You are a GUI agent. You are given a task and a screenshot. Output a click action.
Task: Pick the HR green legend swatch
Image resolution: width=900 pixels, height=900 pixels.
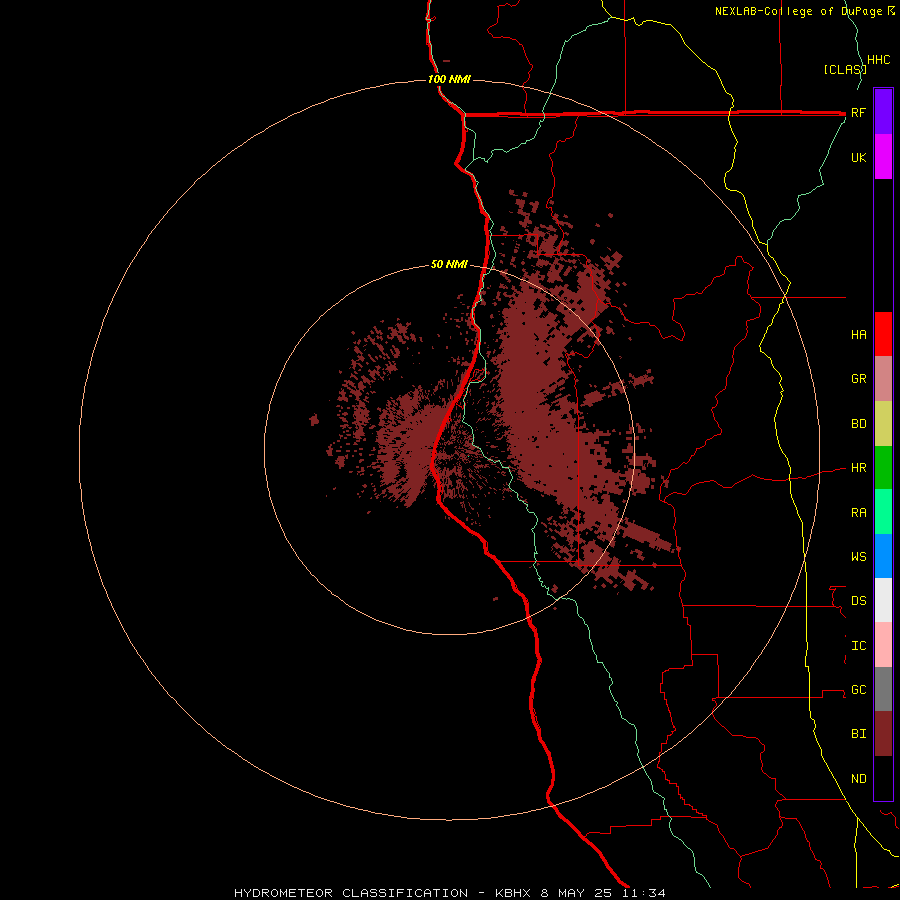(883, 468)
